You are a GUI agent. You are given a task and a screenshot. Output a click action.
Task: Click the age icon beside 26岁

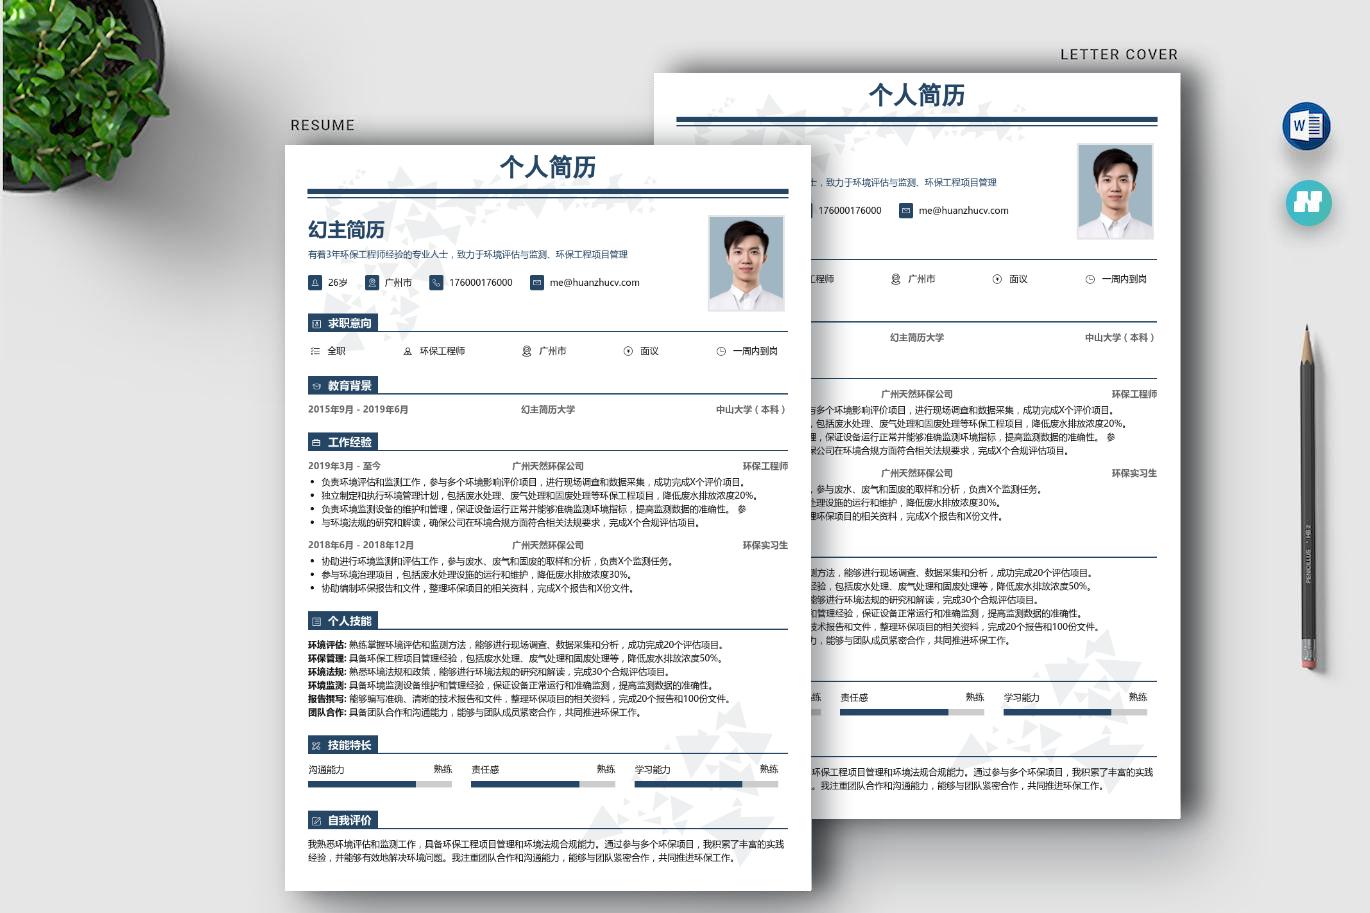(314, 282)
